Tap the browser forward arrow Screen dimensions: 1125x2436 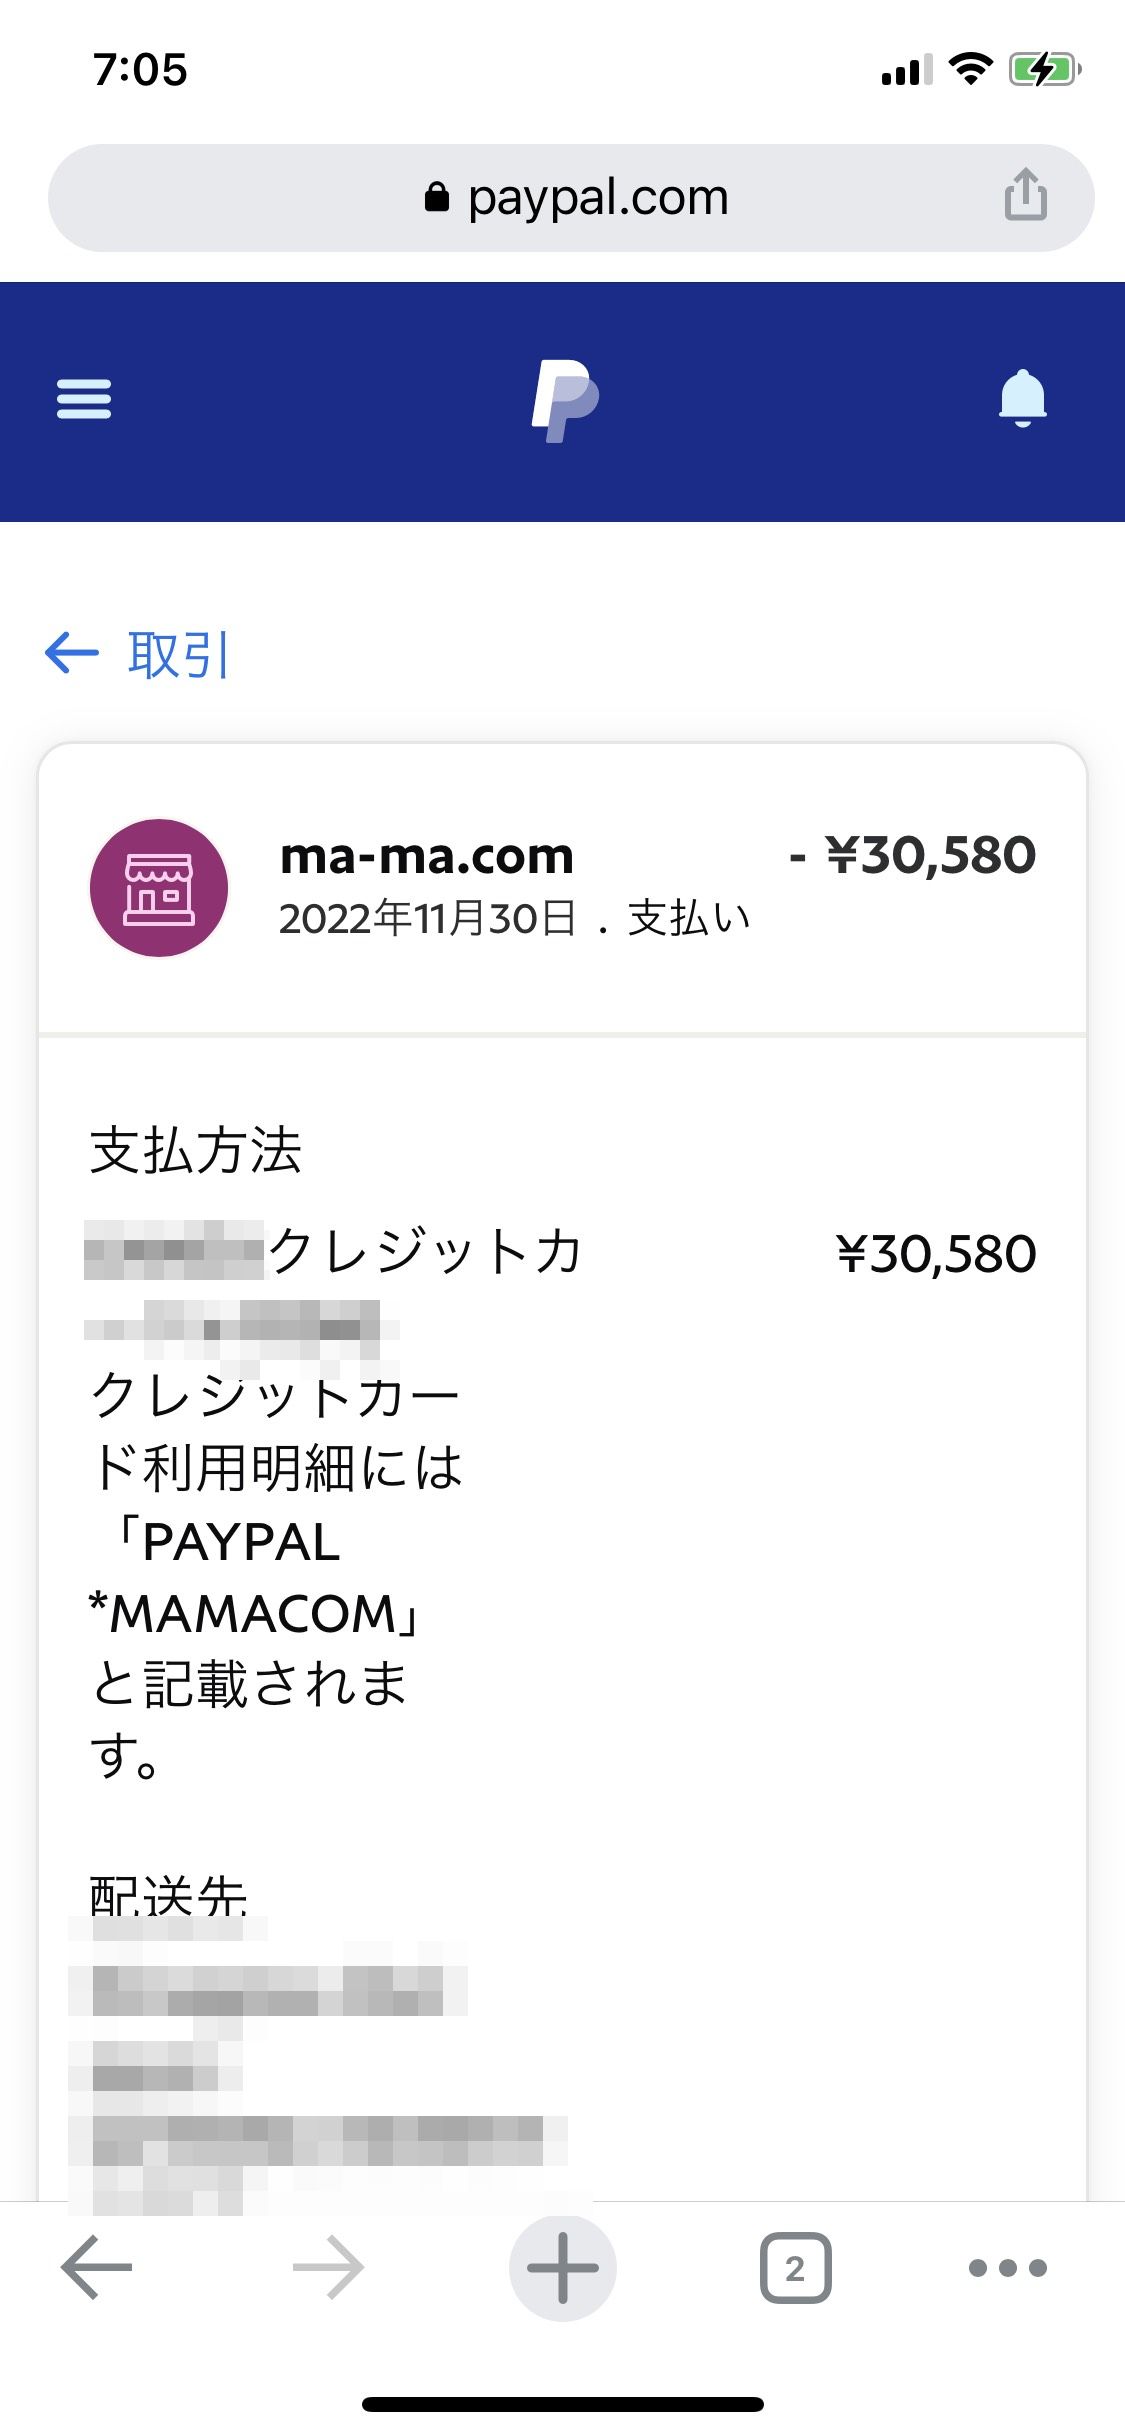click(328, 2268)
